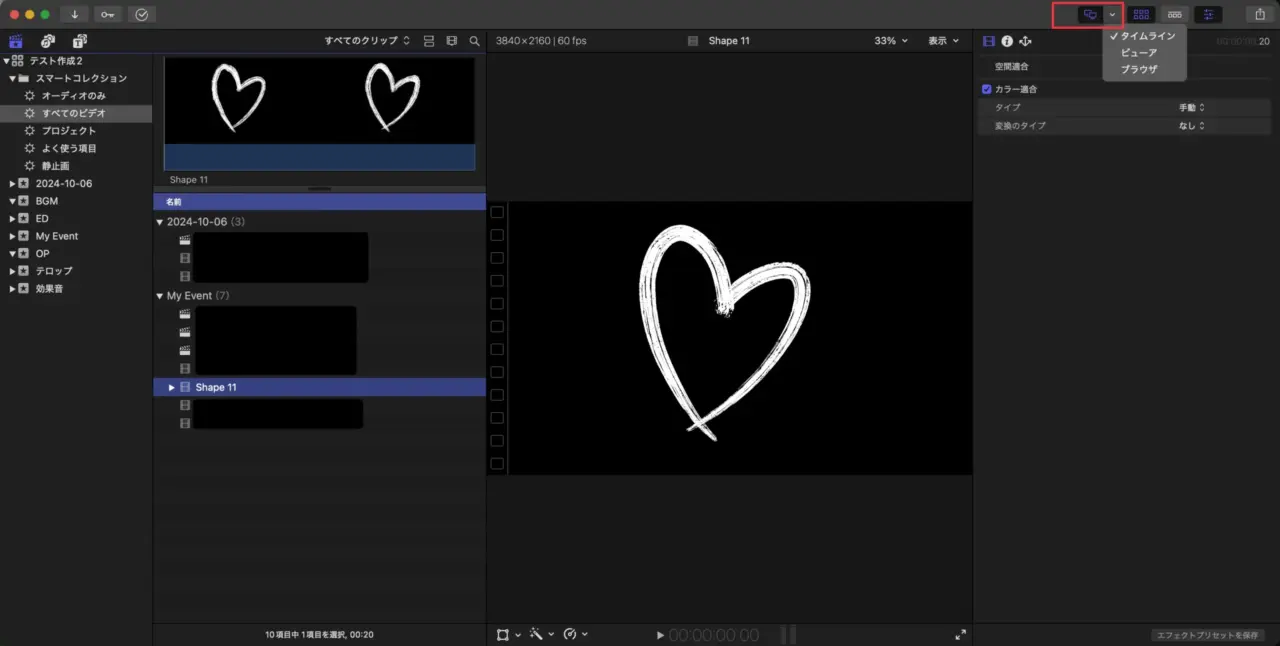The width and height of the screenshot is (1280, 646).
Task: Open the 表示 view options menu
Action: (x=943, y=41)
